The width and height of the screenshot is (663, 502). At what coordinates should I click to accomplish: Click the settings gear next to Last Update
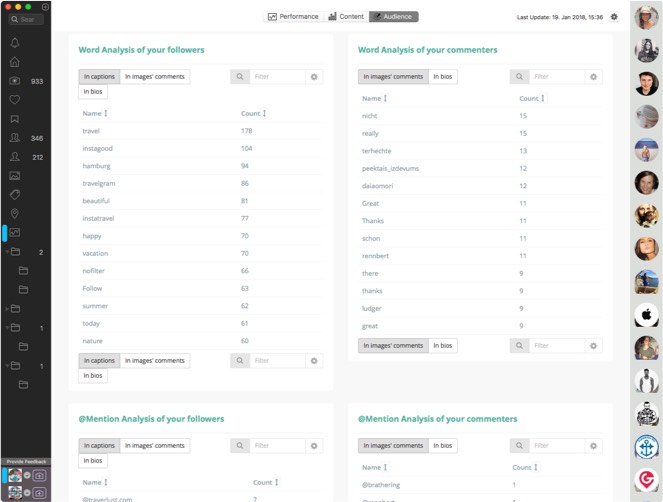pyautogui.click(x=614, y=17)
